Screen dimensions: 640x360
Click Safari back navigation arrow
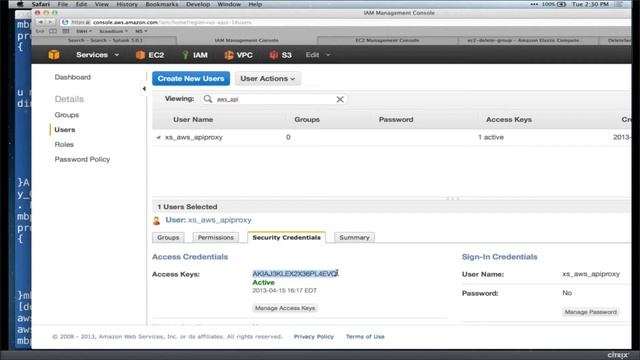[40, 22]
